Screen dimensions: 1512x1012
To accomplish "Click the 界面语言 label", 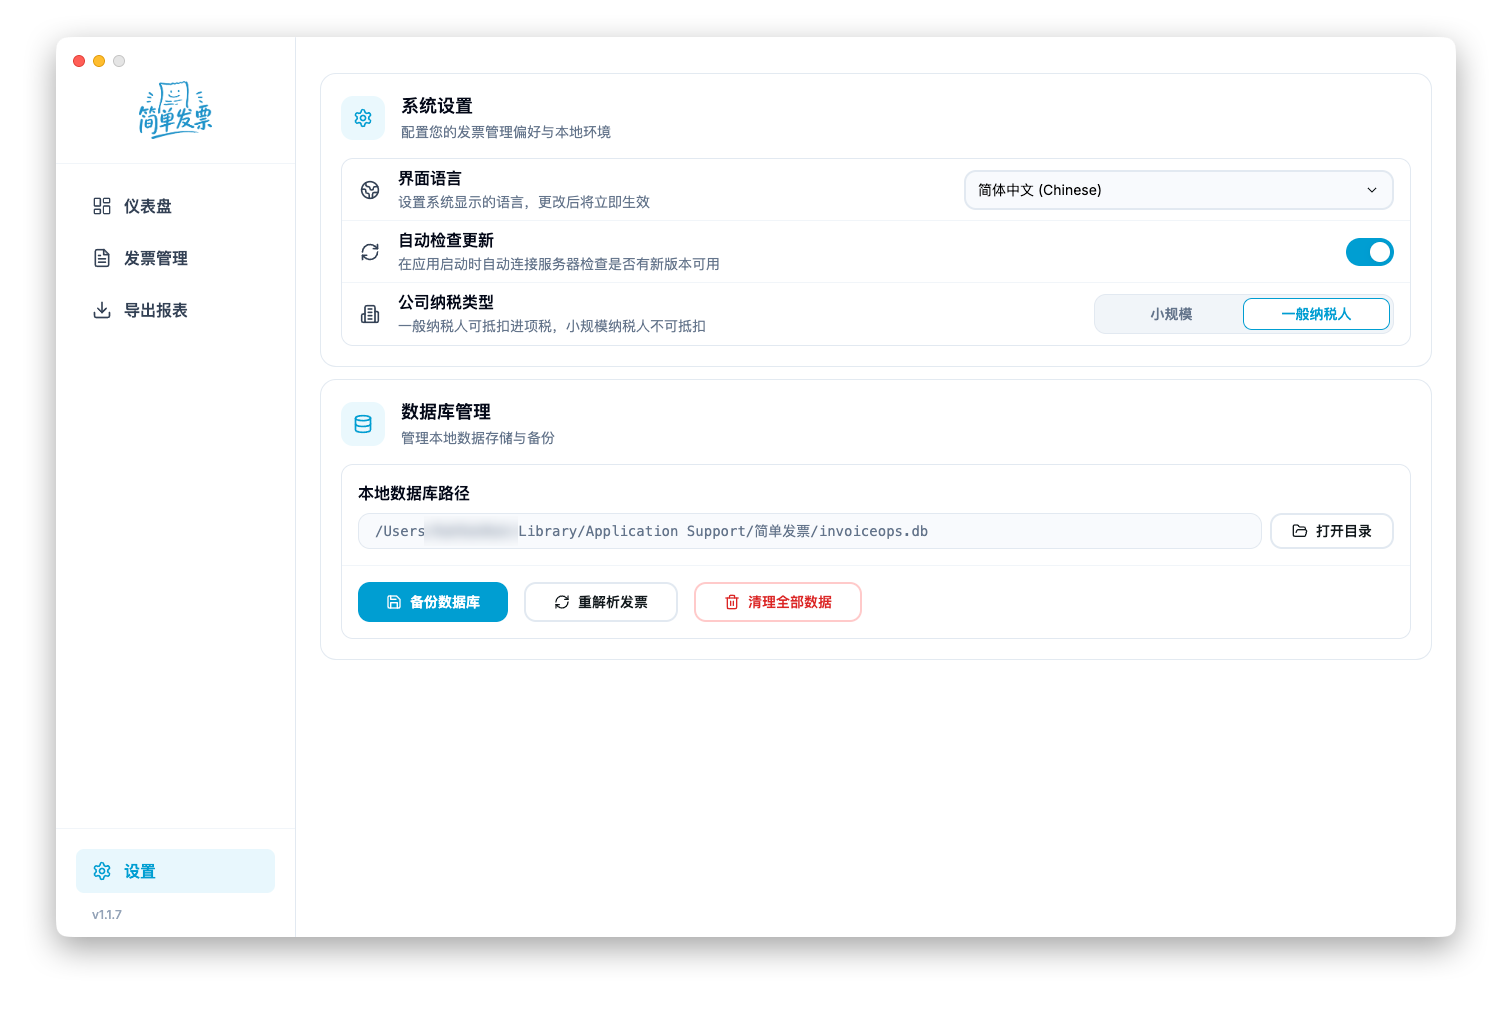I will [x=430, y=179].
